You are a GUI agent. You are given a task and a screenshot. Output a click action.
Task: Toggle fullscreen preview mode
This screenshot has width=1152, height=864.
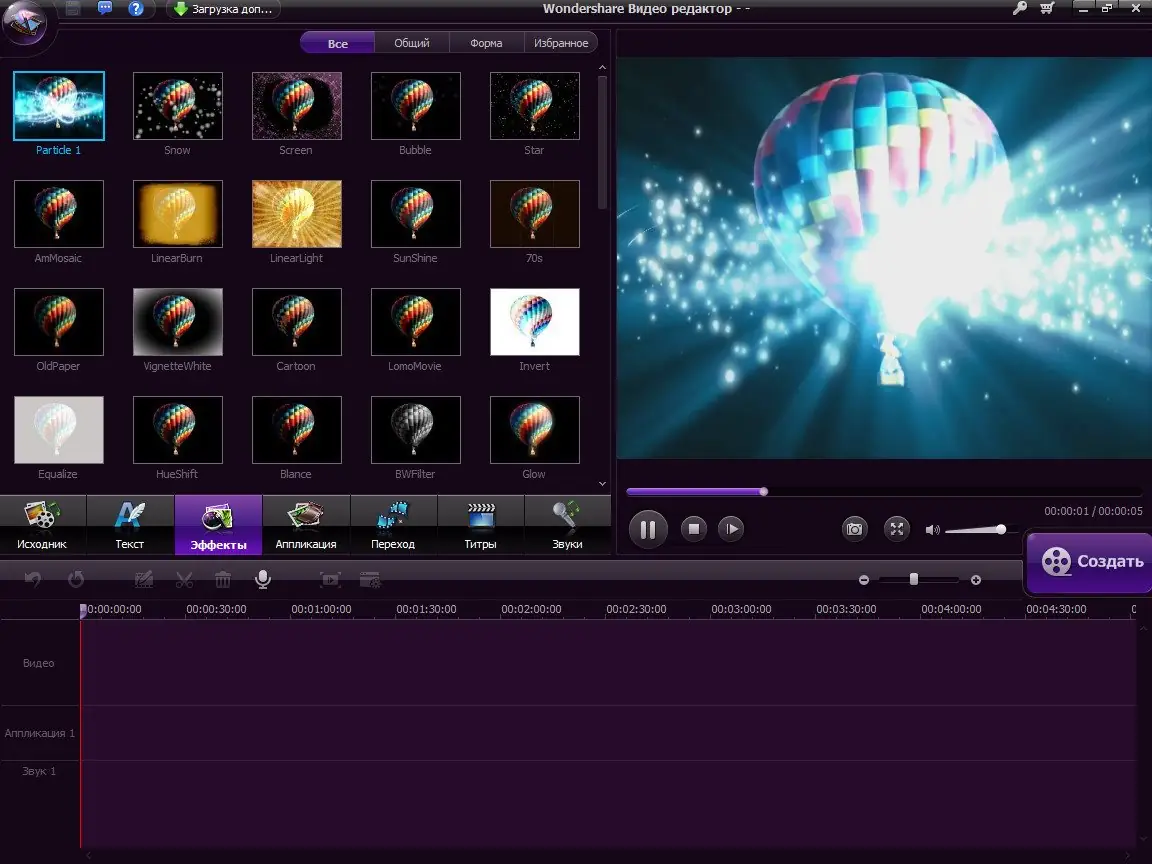[897, 529]
